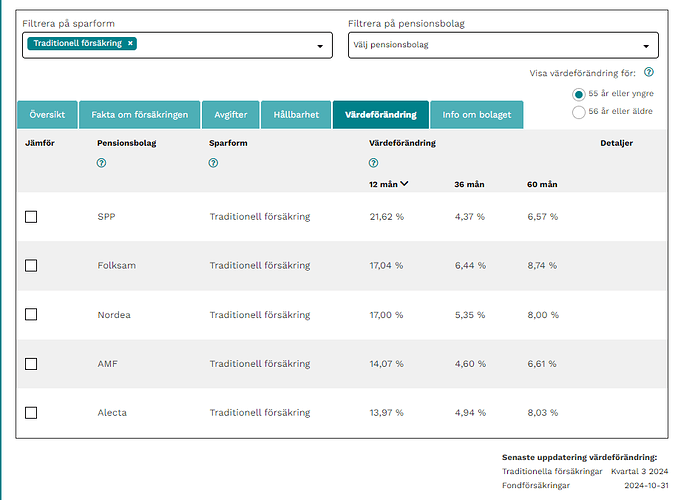Check the compare box for Alecta
This screenshot has height=500, width=678.
[x=31, y=413]
